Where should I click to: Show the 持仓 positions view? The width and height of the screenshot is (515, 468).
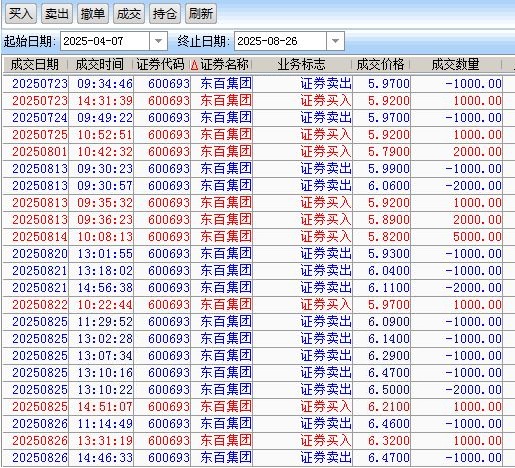[165, 14]
